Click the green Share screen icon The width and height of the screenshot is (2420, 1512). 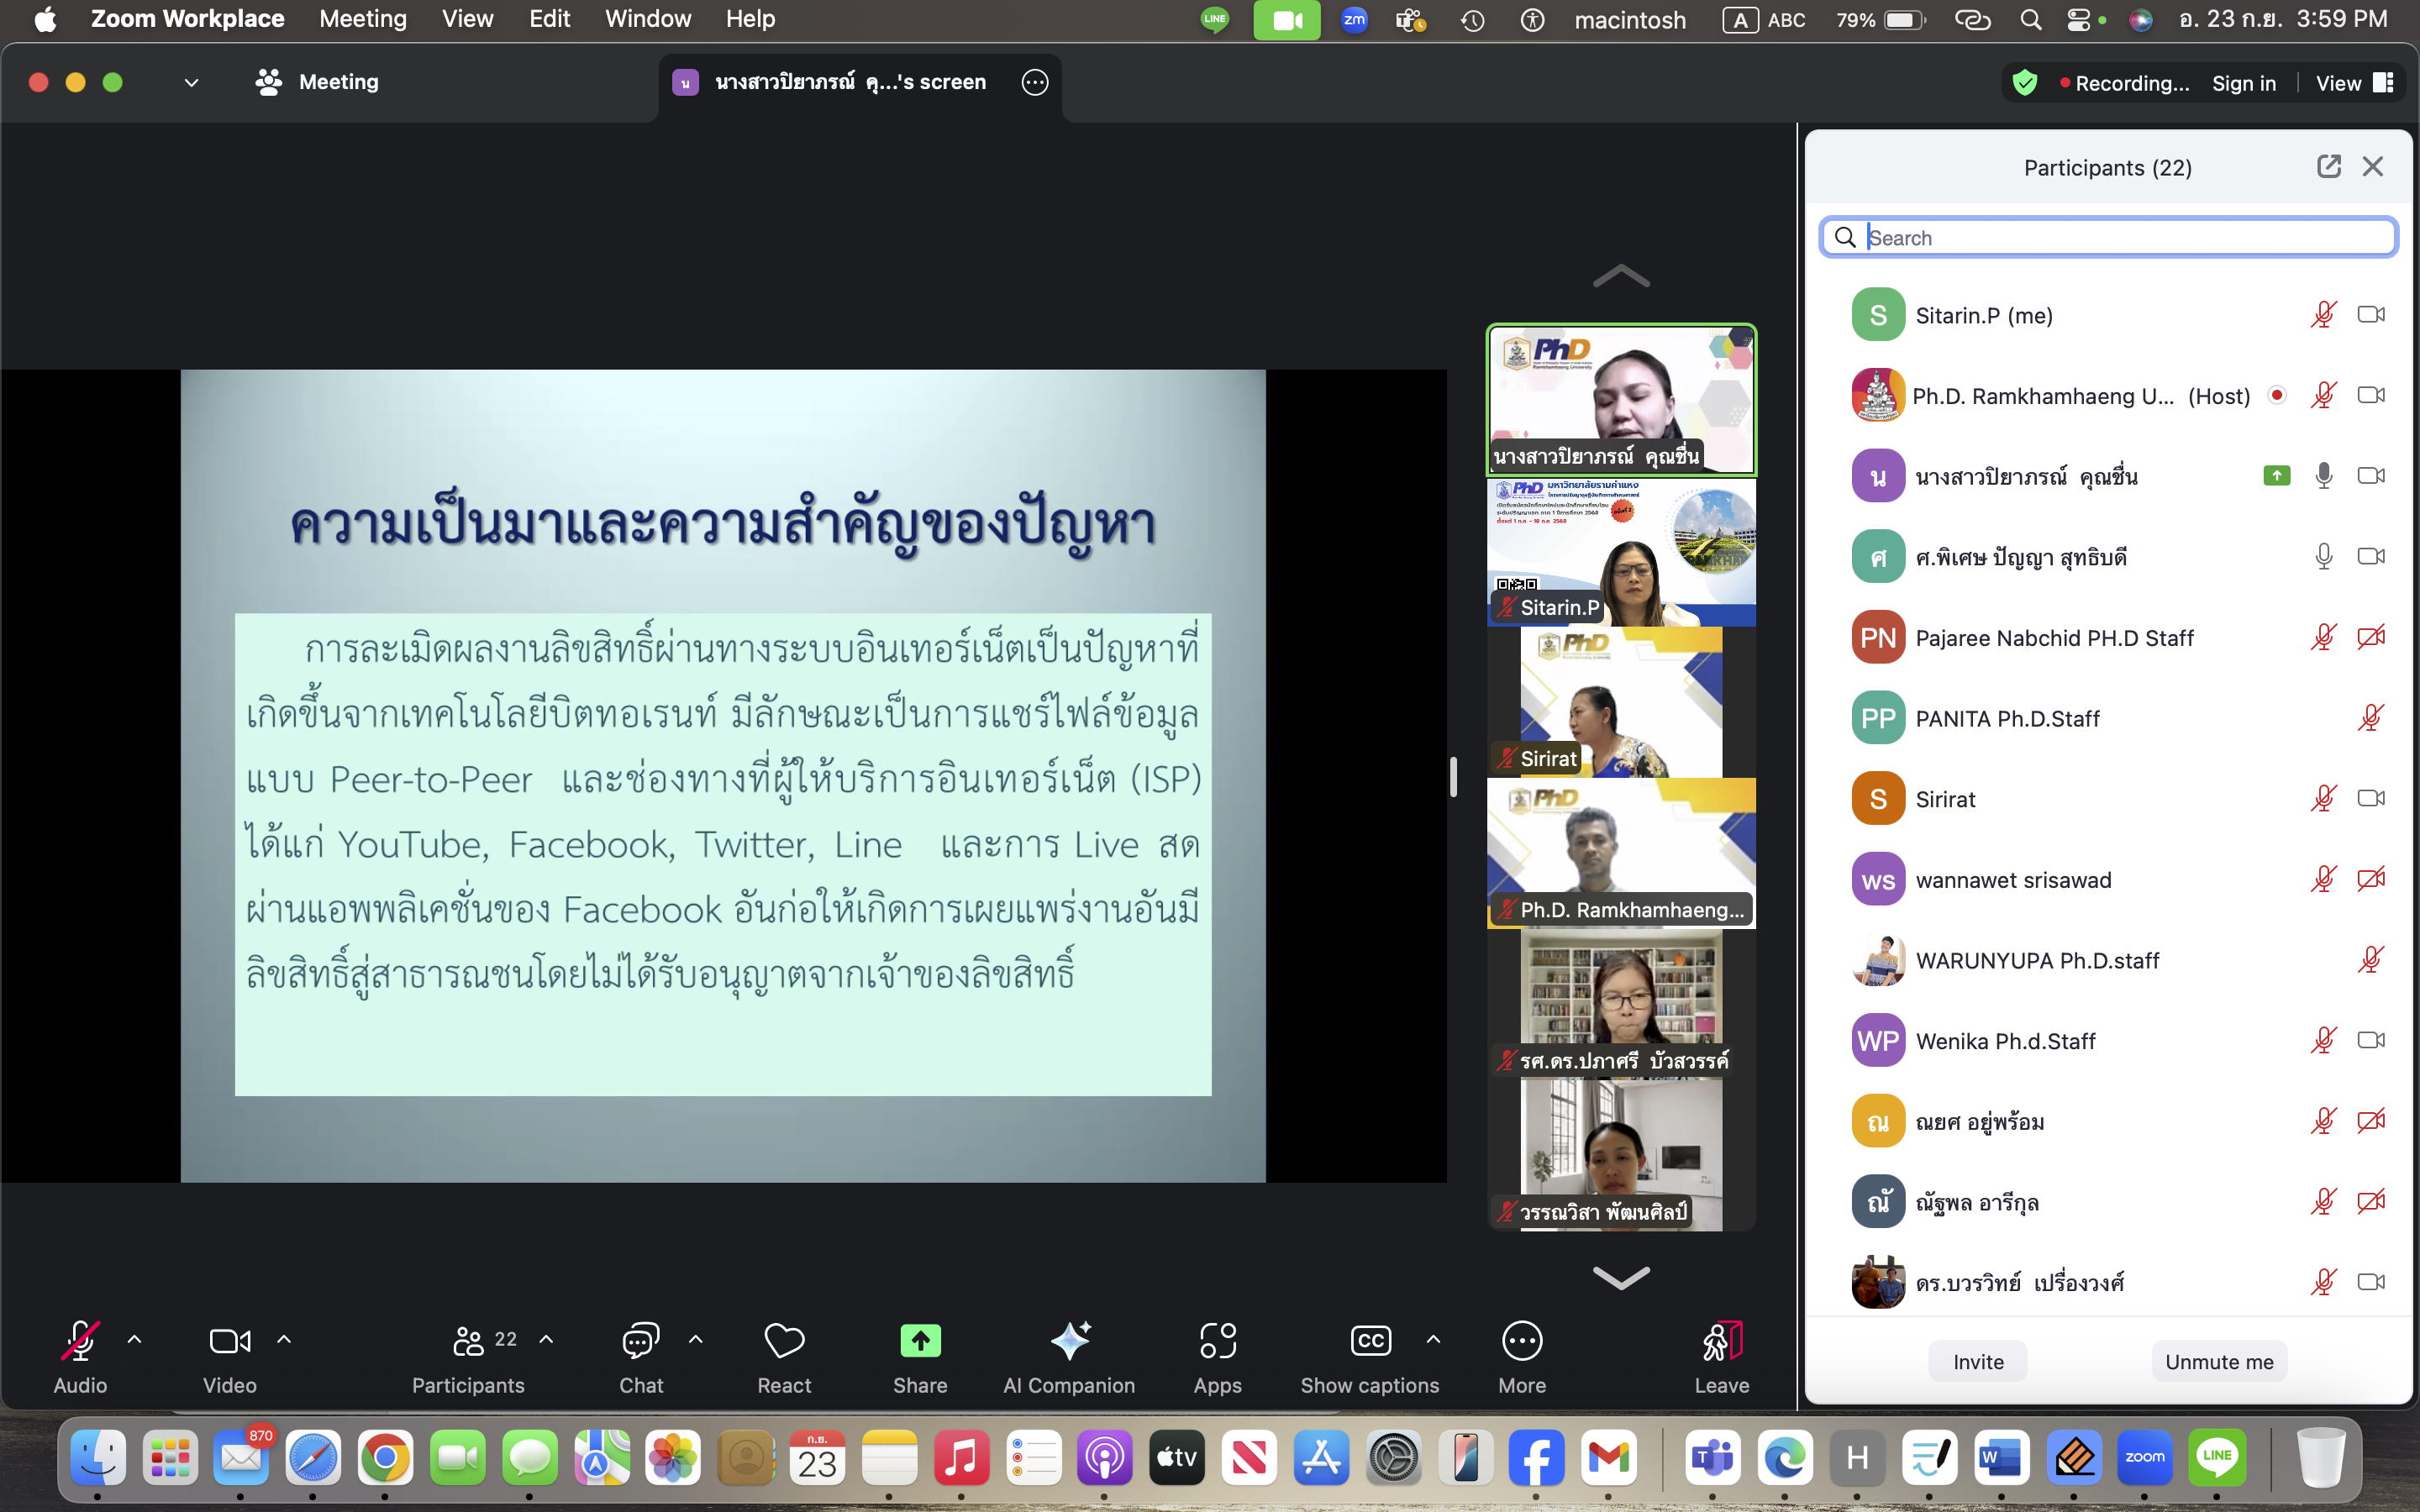(x=920, y=1341)
